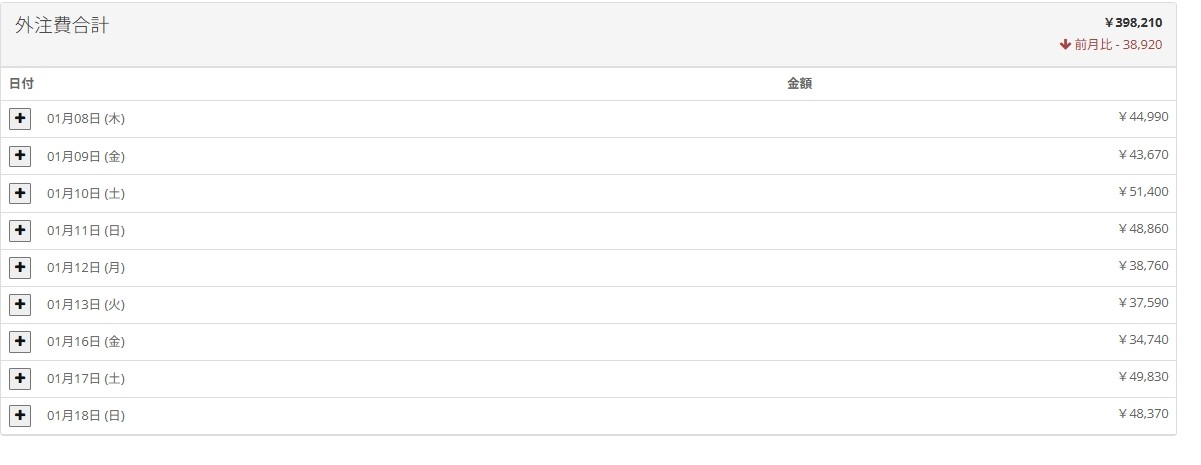Expand the 01月17日 (土) row

click(x=20, y=378)
